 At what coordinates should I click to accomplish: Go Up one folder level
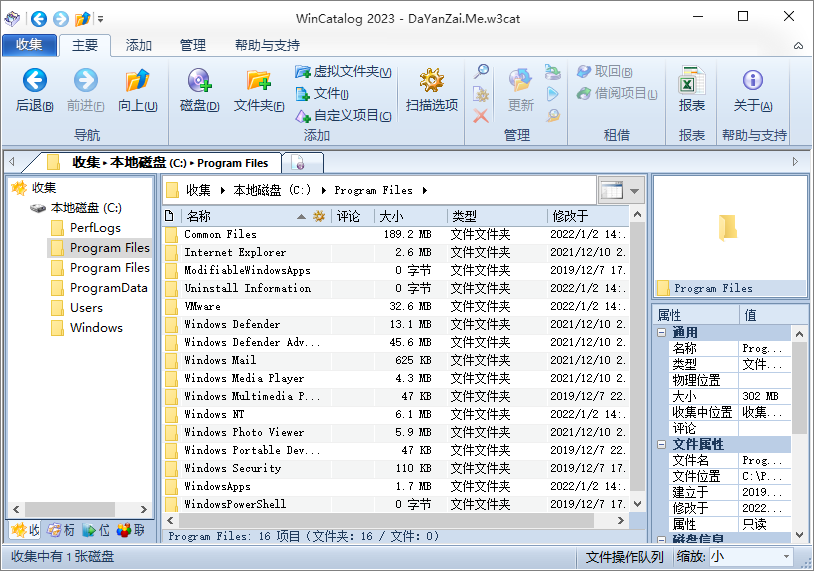pyautogui.click(x=137, y=90)
